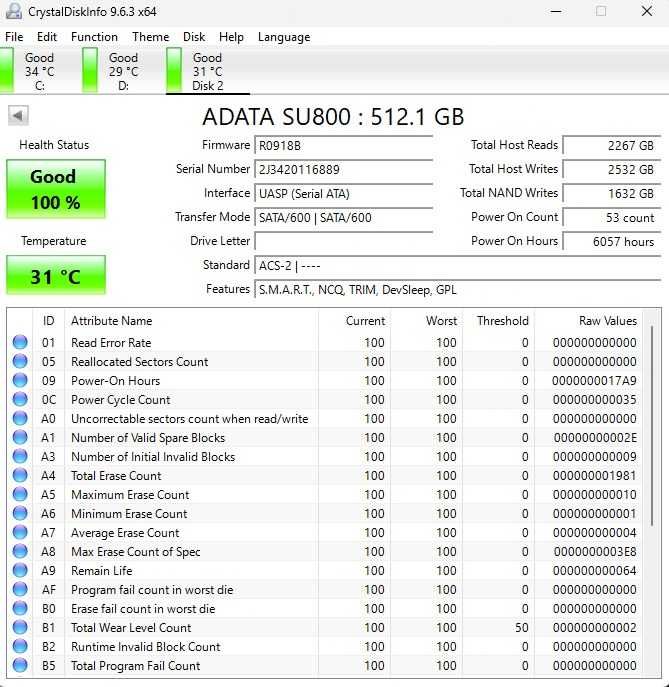Click the 31 °C temperature button
669x687 pixels.
coord(56,275)
